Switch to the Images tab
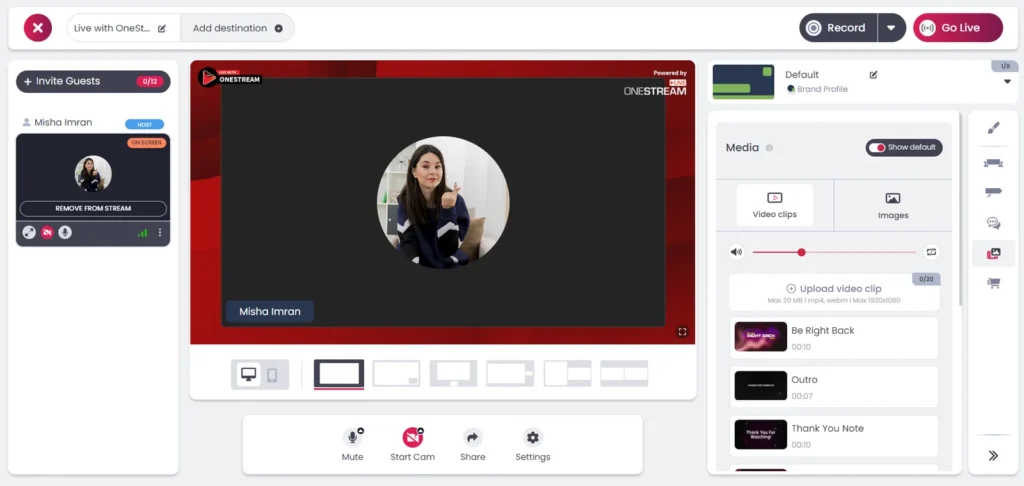This screenshot has width=1024, height=486. (892, 205)
